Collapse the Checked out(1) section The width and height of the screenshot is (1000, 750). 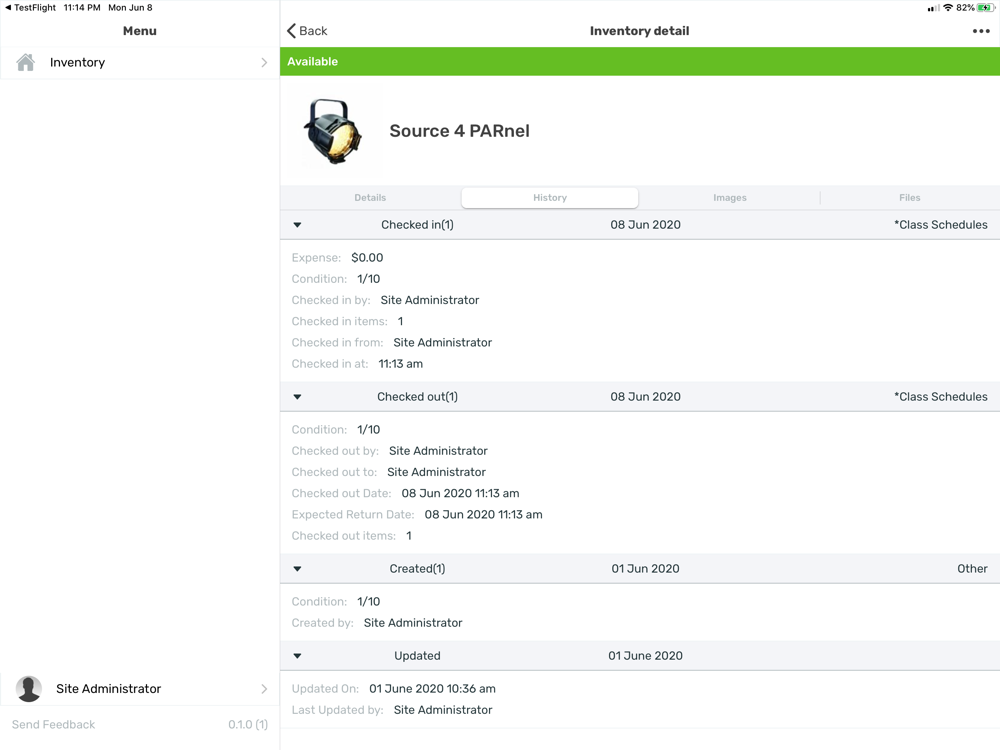(297, 397)
